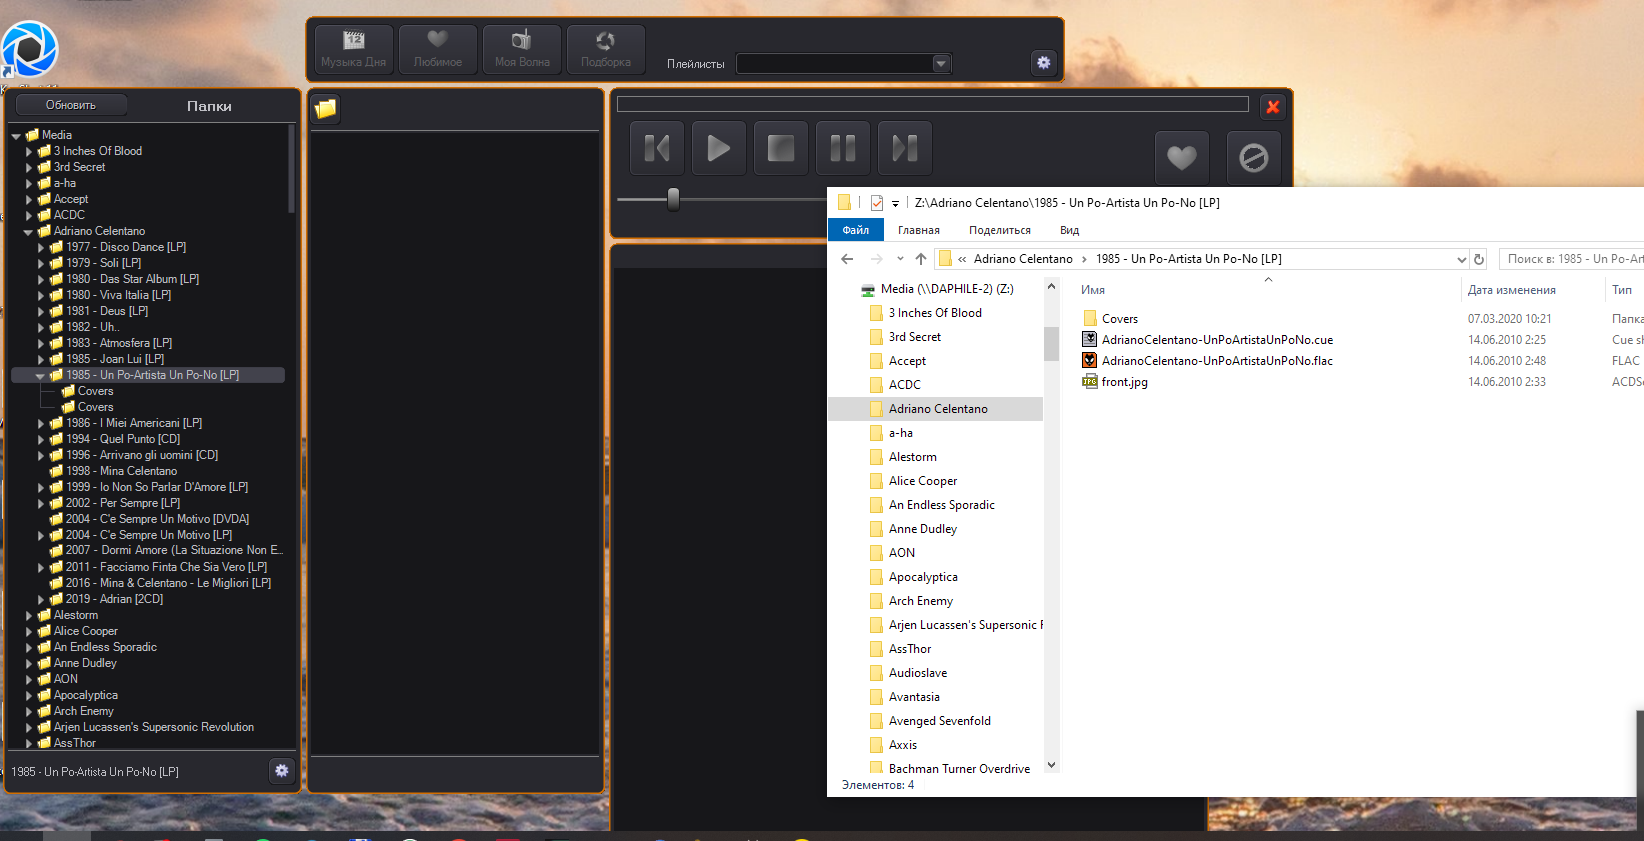Expand the ACDC folder in the player tree
Image resolution: width=1644 pixels, height=841 pixels.
[x=29, y=216]
